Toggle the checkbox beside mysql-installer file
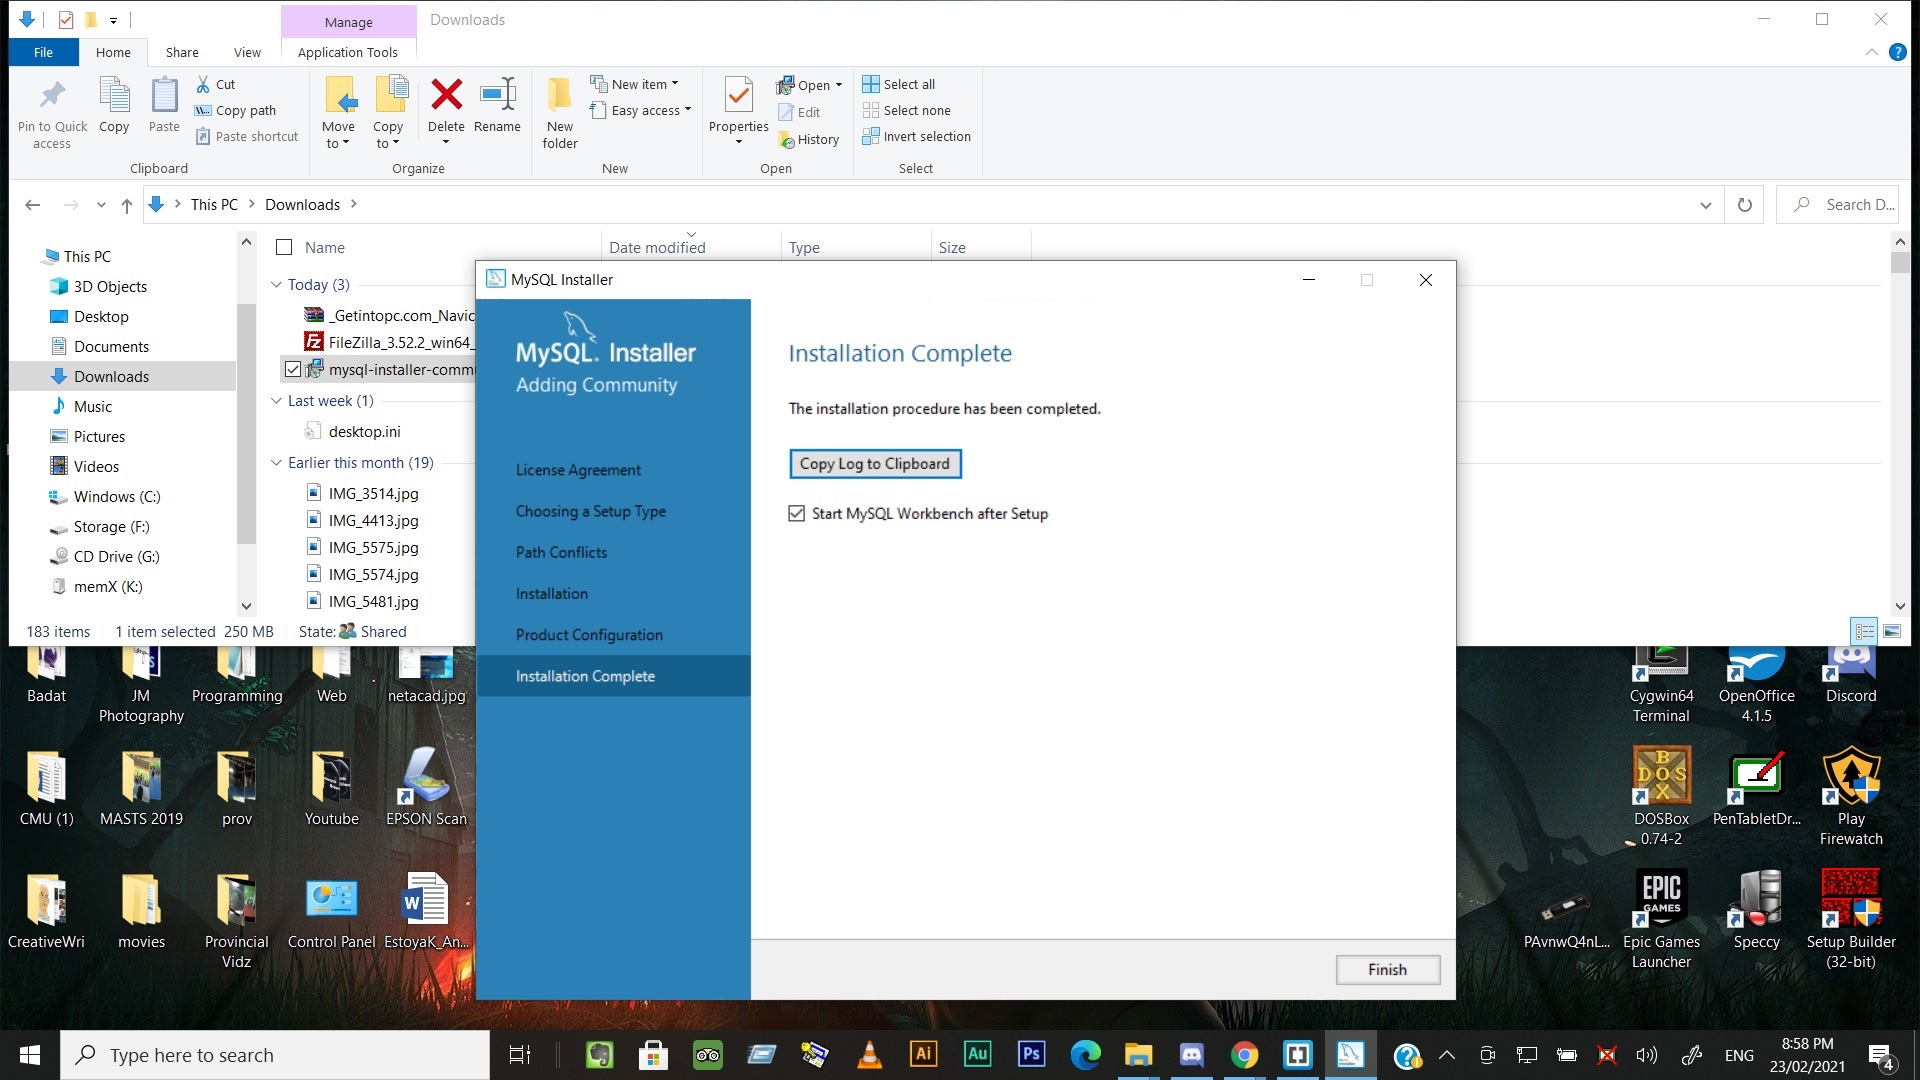Viewport: 1920px width, 1080px height. click(x=293, y=370)
